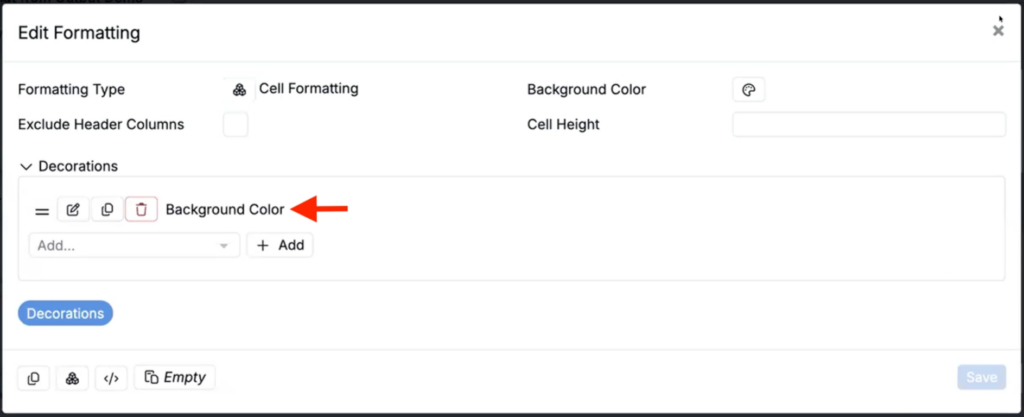Click the Cell Formatting type icon
Viewport: 1024px width, 417px height.
[239, 90]
